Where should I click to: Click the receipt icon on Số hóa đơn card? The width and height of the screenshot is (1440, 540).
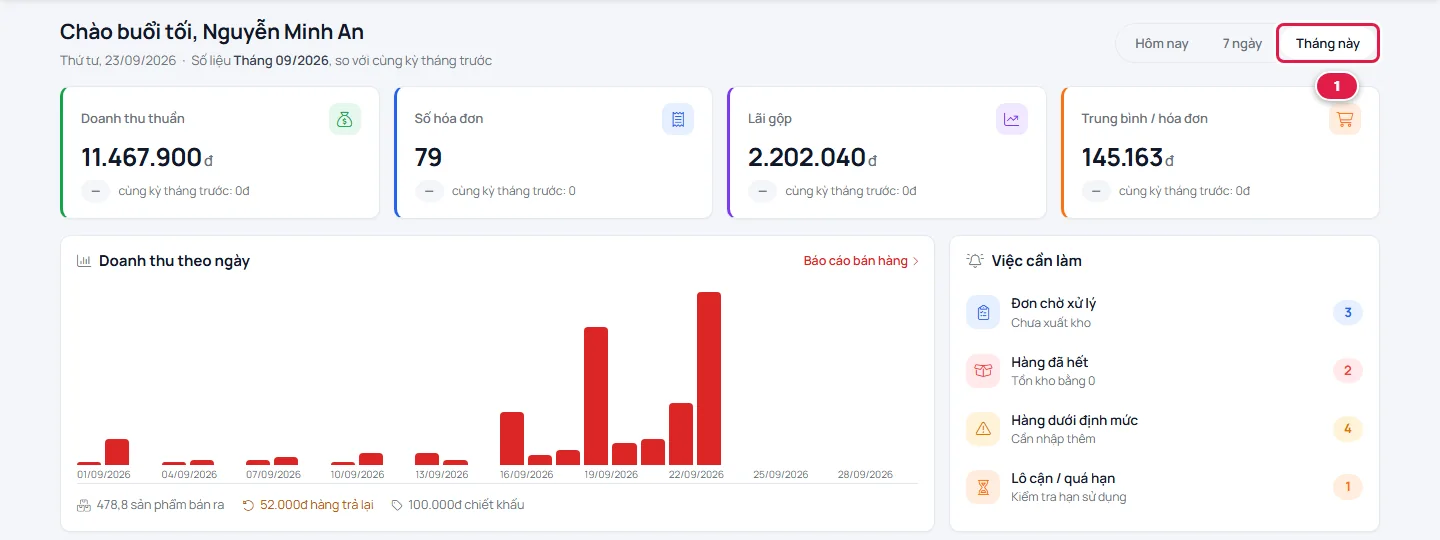coord(678,119)
